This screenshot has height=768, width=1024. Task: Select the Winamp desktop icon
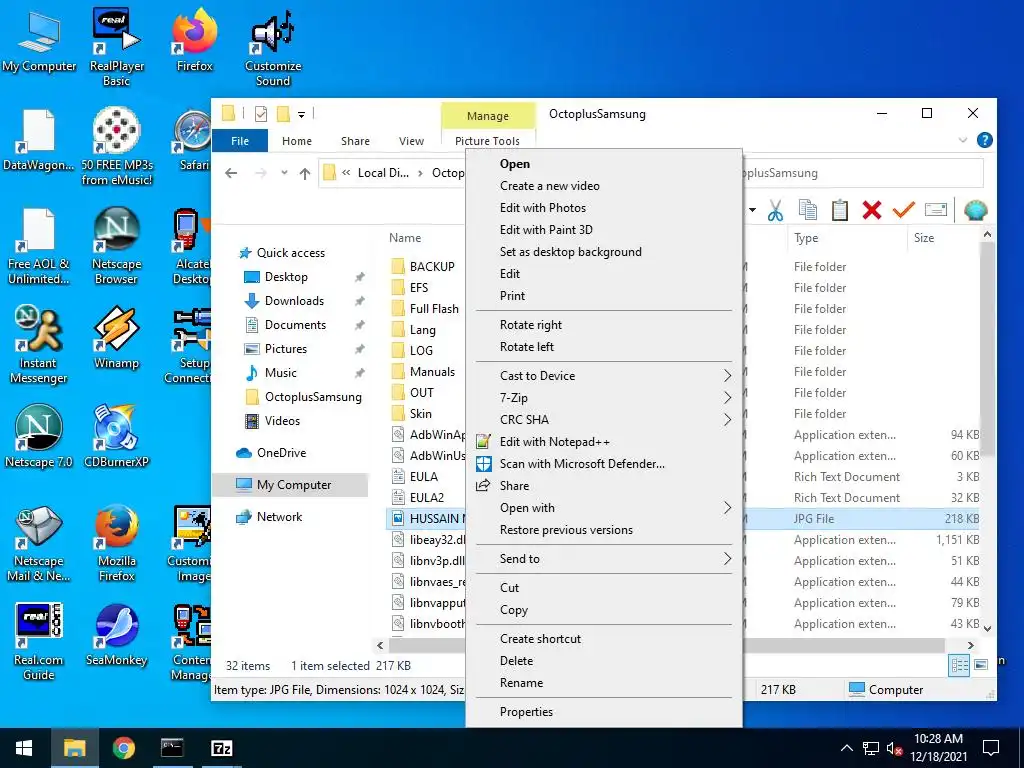[116, 338]
